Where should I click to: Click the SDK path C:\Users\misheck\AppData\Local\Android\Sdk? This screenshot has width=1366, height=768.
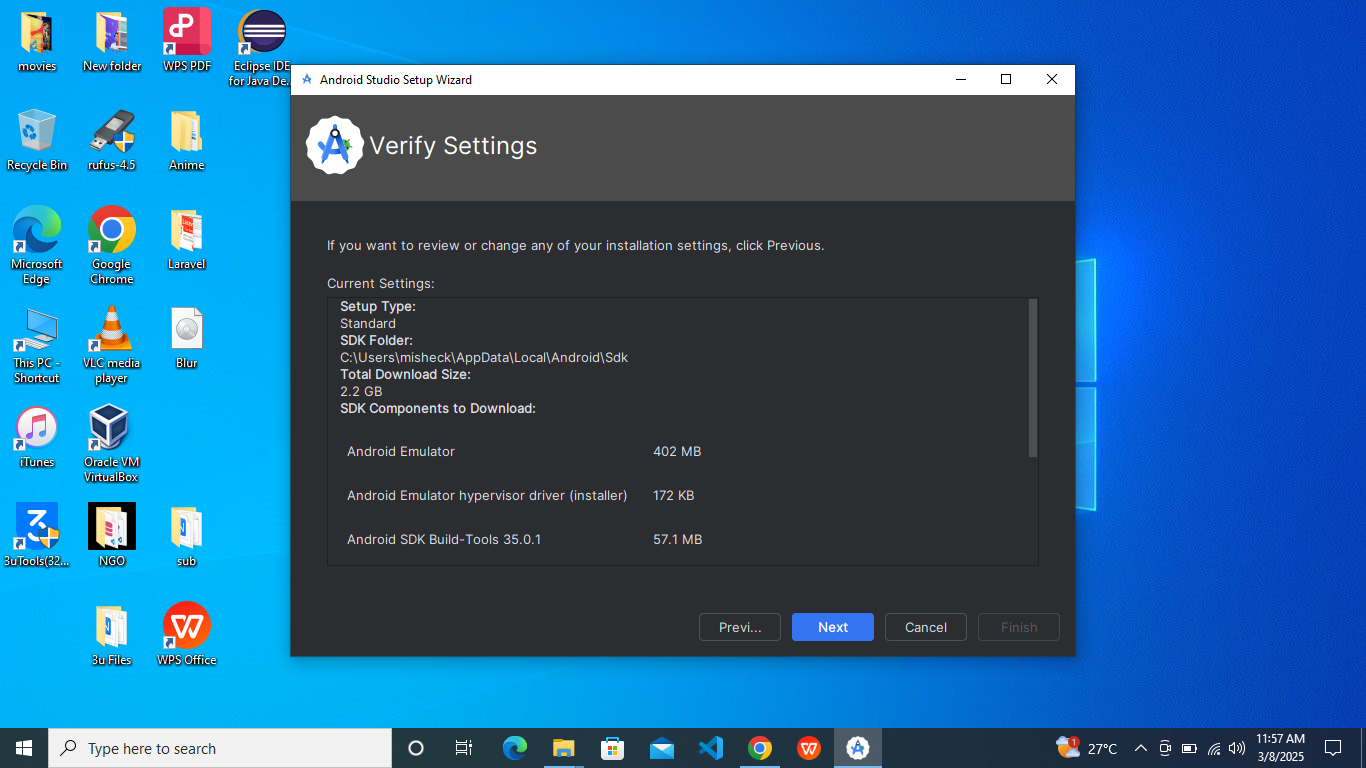click(484, 357)
